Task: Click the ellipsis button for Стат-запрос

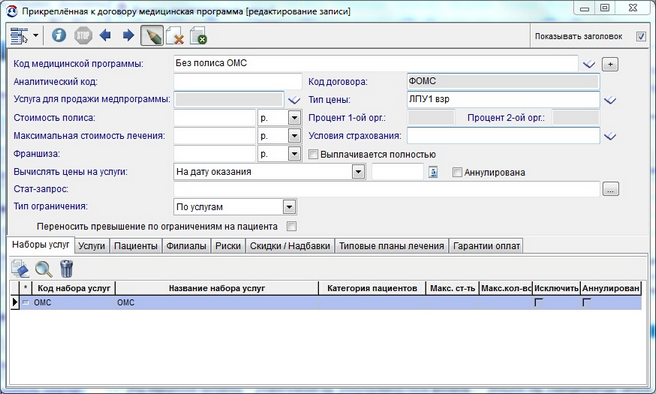Action: click(x=610, y=189)
